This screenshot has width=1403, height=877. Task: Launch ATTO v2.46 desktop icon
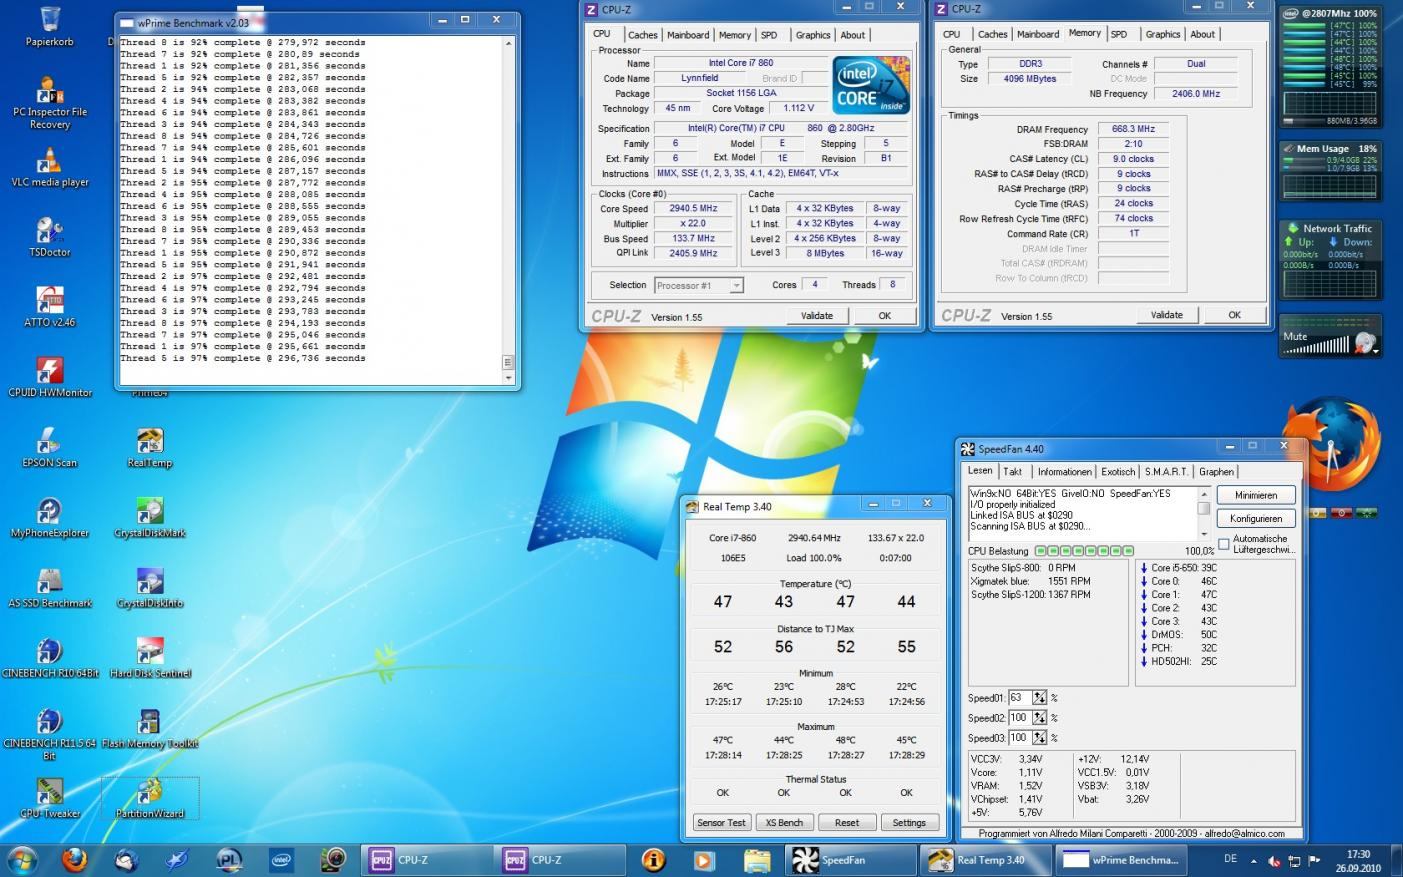tap(49, 308)
